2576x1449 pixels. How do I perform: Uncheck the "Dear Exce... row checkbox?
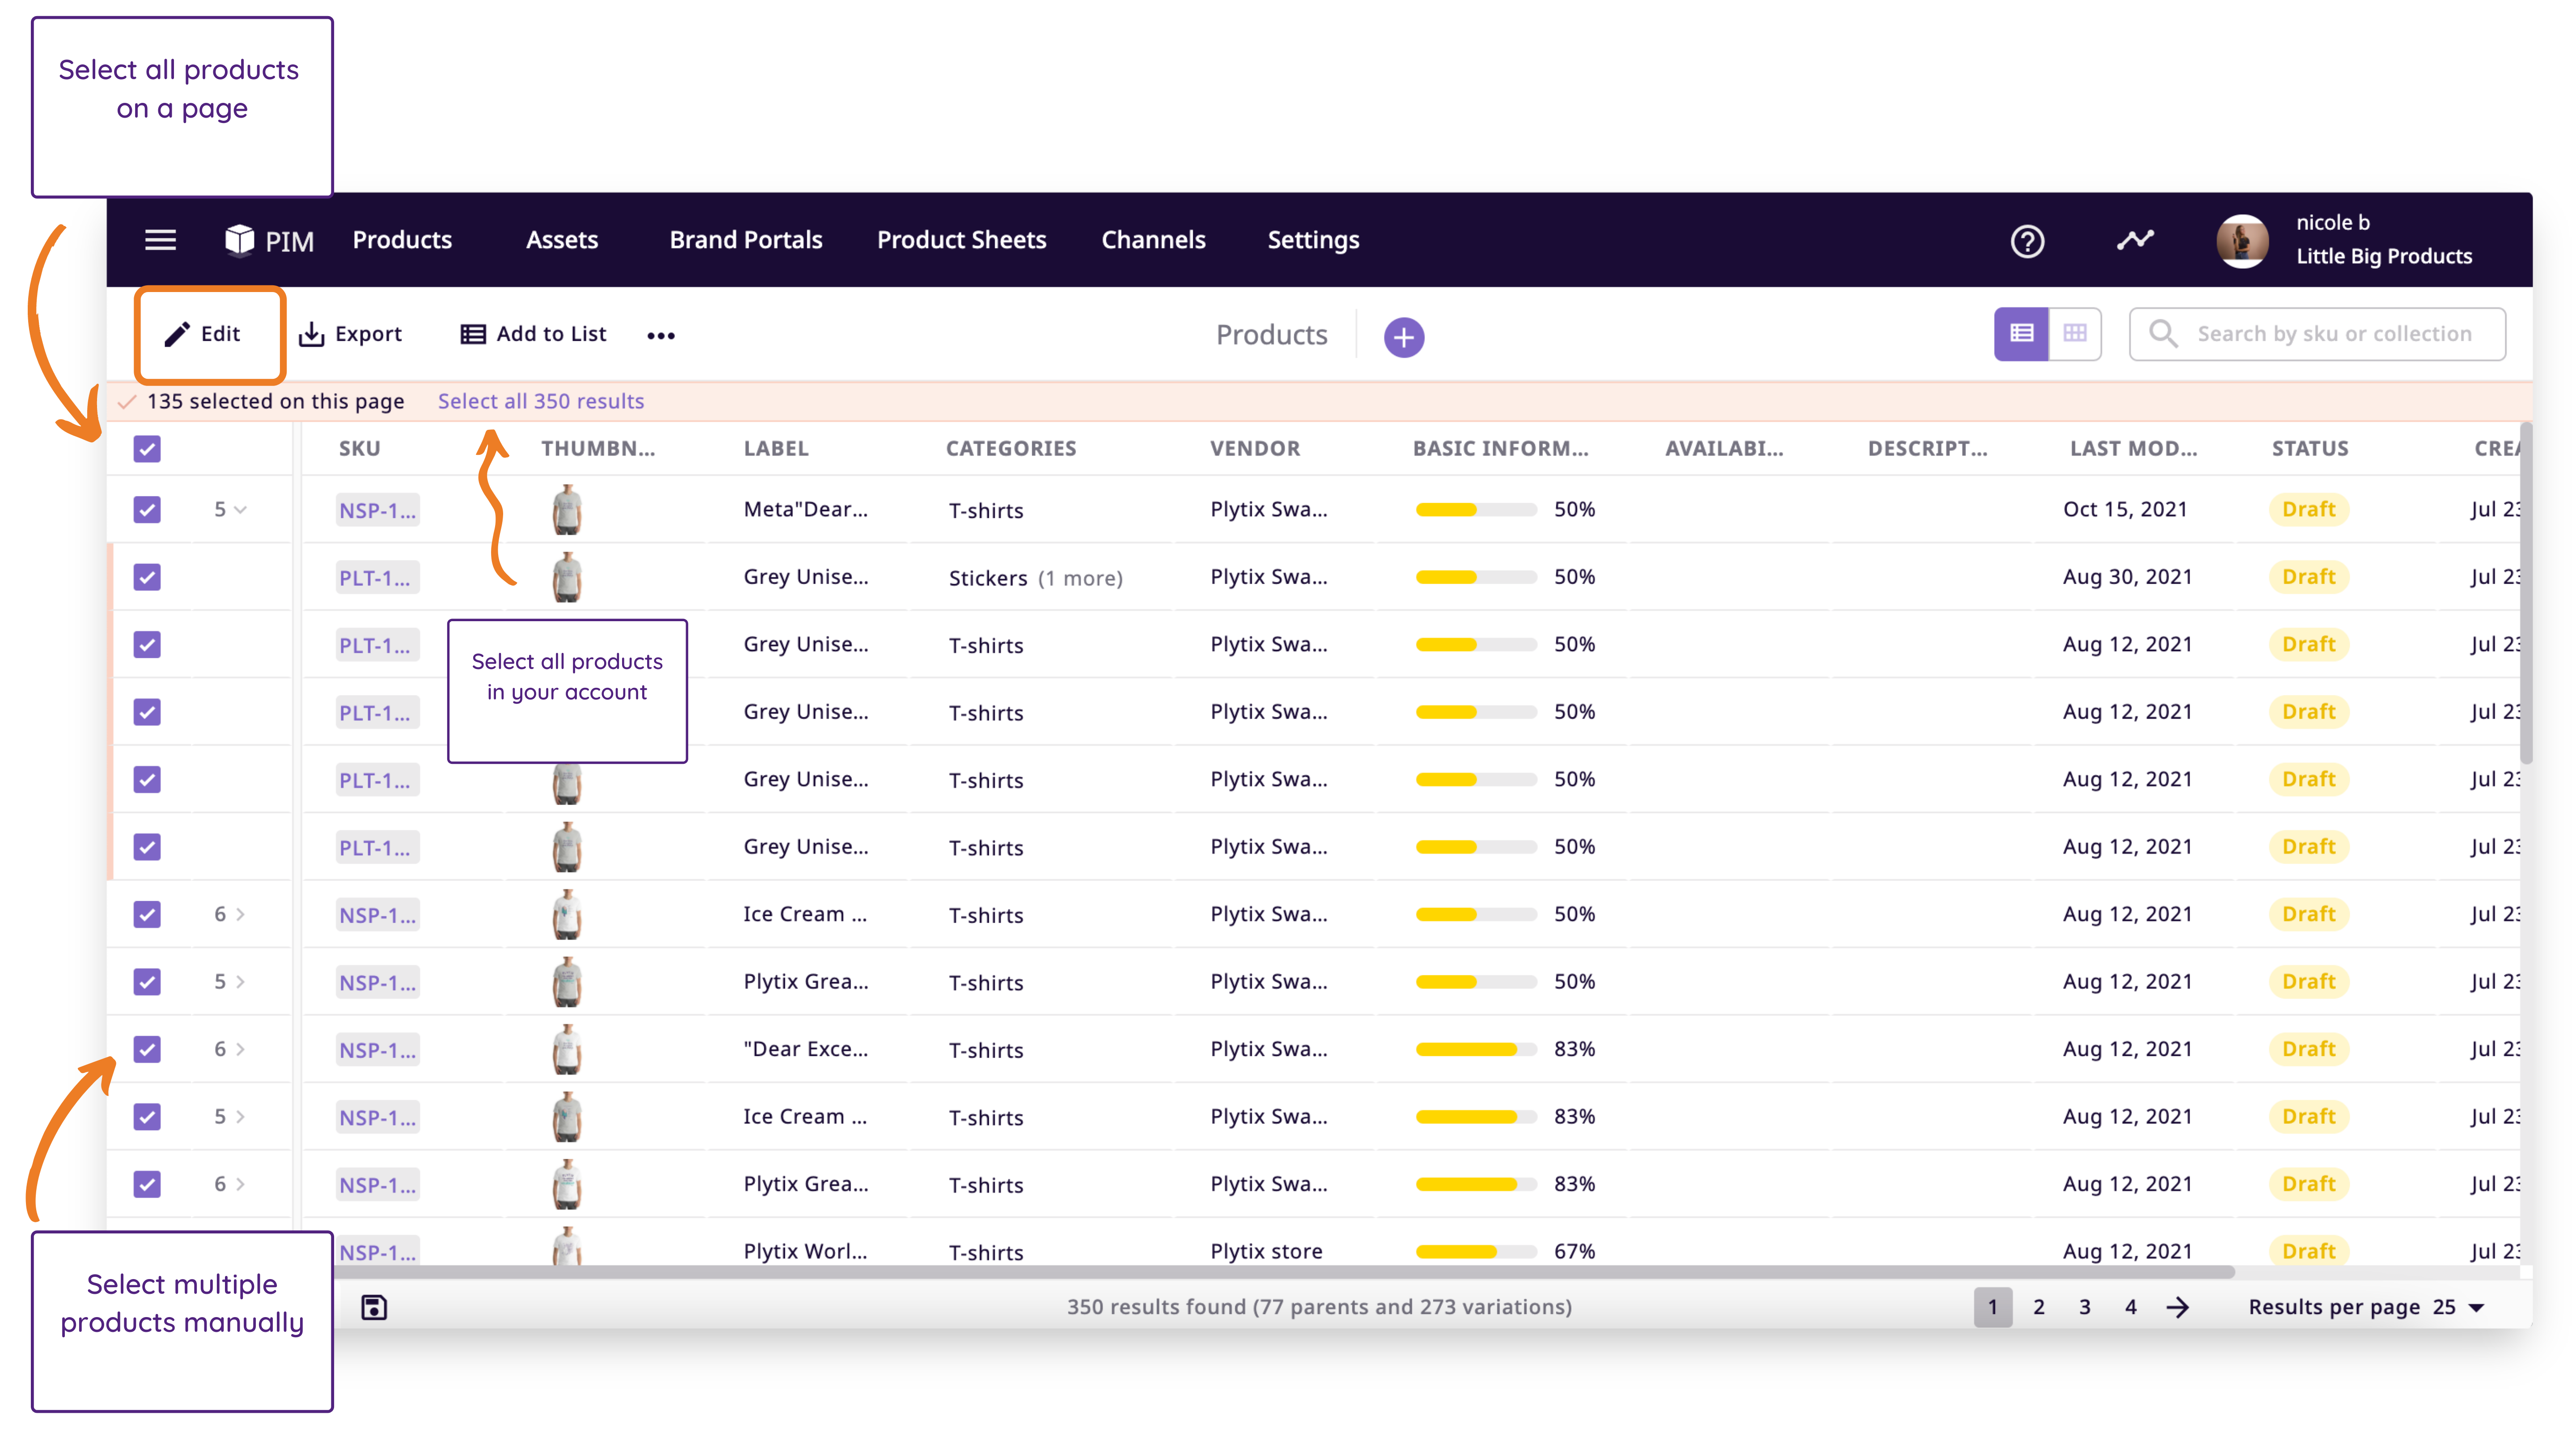[x=147, y=1049]
